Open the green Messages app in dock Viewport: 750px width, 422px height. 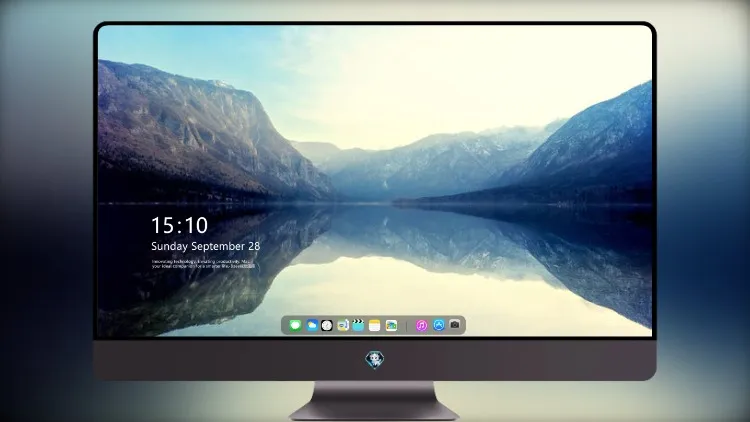295,325
